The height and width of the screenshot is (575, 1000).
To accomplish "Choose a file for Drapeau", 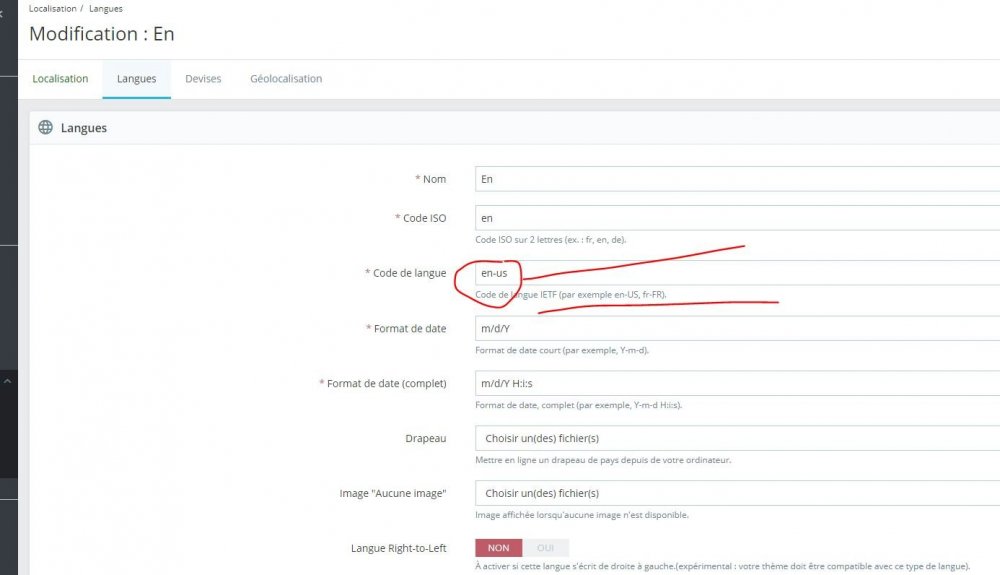I will click(x=737, y=439).
